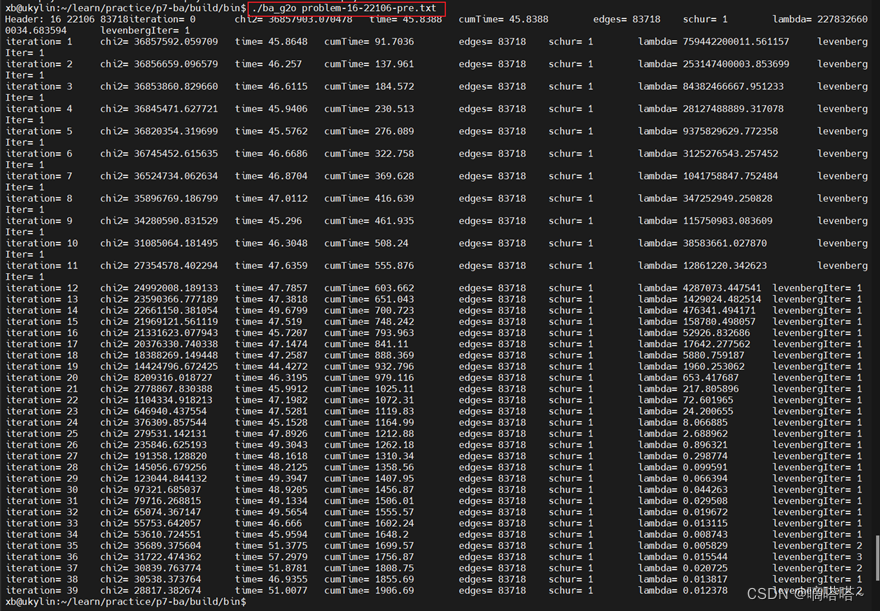The width and height of the screenshot is (880, 611).
Task: Click the iteration= 12 label
Action: pos(42,288)
